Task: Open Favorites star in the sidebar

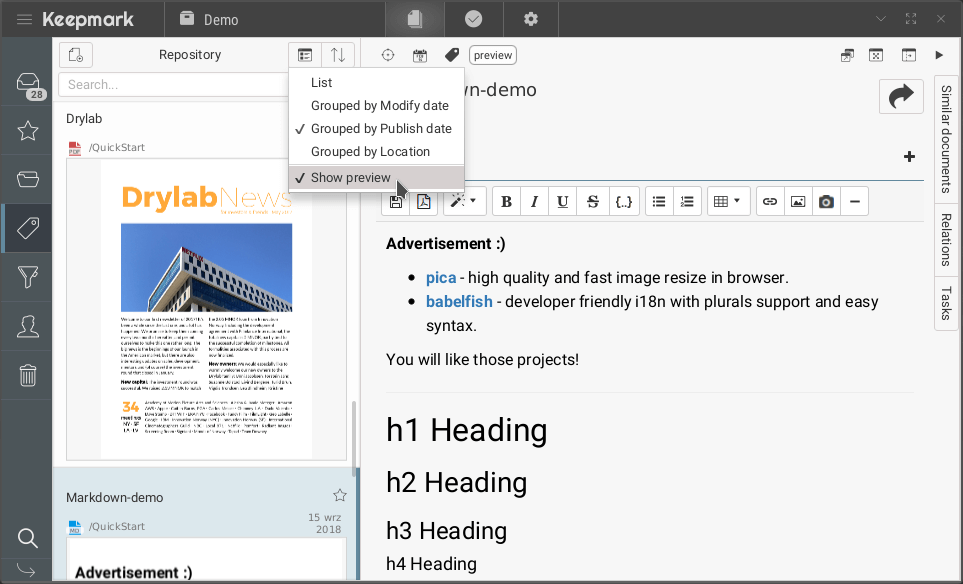Action: (27, 131)
